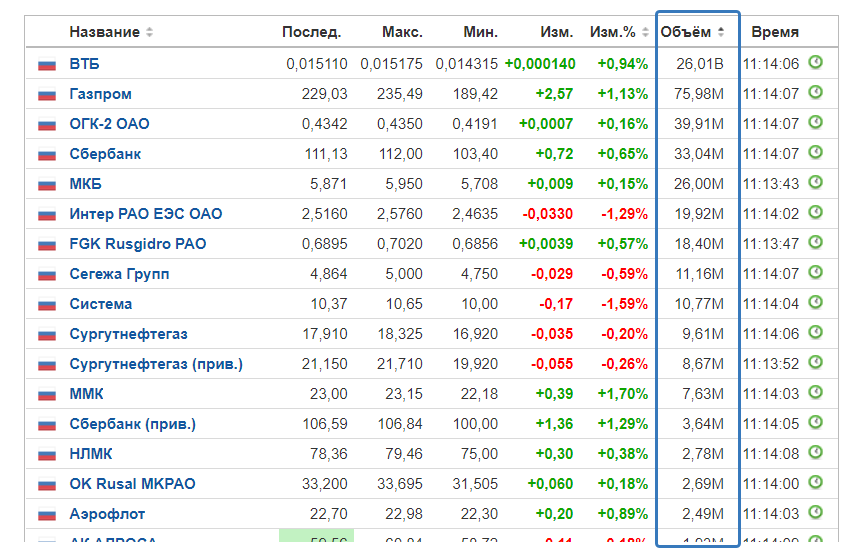
Task: Open the Аэрофлот stock link
Action: click(107, 514)
